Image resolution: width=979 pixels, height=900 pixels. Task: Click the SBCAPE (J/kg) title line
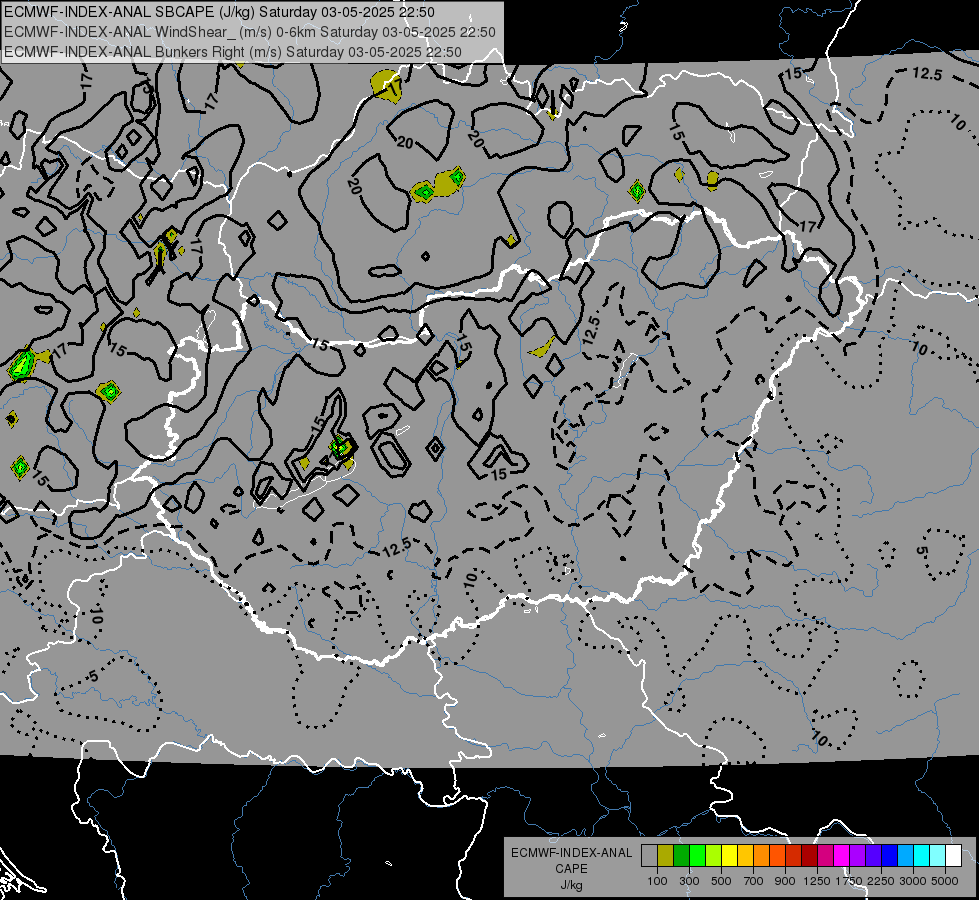[219, 12]
